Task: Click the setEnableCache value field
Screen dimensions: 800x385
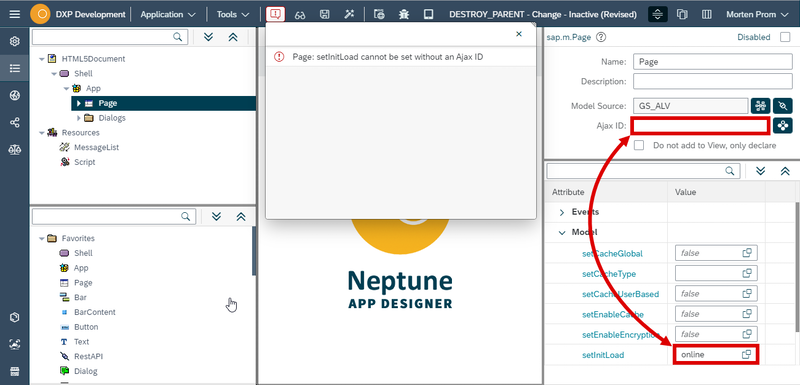Action: click(x=716, y=314)
